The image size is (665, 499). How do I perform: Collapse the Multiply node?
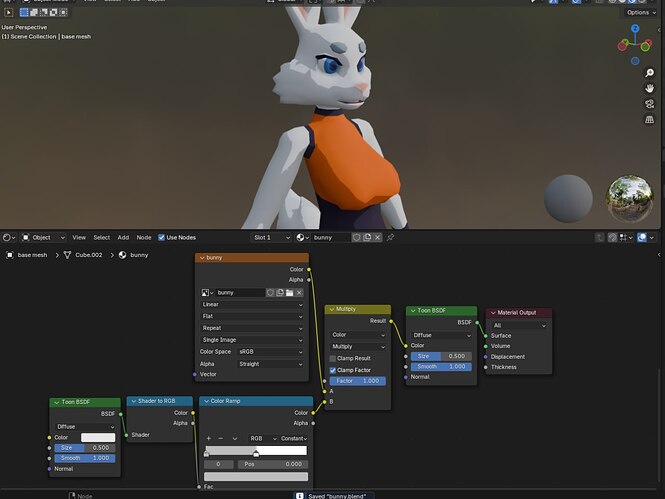point(332,309)
